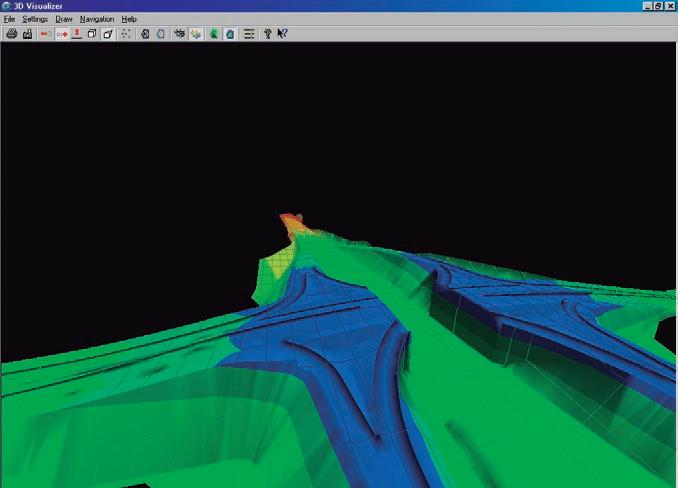678x488 pixels.
Task: Open the Draw menu
Action: pyautogui.click(x=64, y=19)
